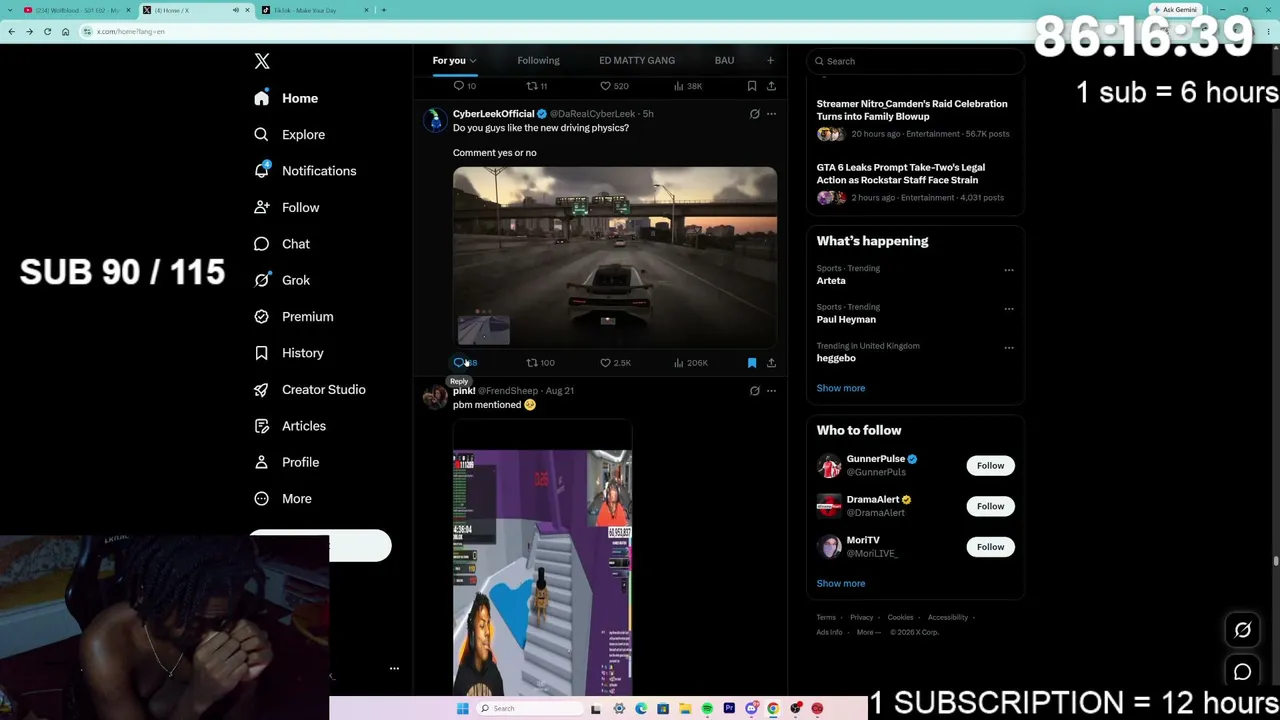Screen dimensions: 1280x720
Task: Open the Creator Studio rocket icon
Action: pyautogui.click(x=262, y=390)
